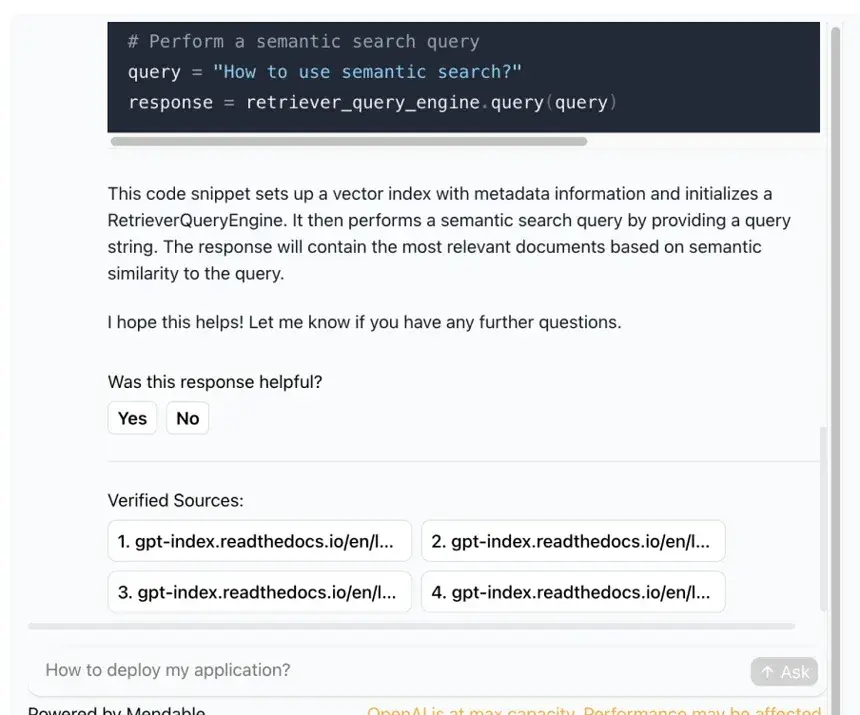Open verified source 2 gpt-index link
This screenshot has height=715, width=860.
coord(573,541)
